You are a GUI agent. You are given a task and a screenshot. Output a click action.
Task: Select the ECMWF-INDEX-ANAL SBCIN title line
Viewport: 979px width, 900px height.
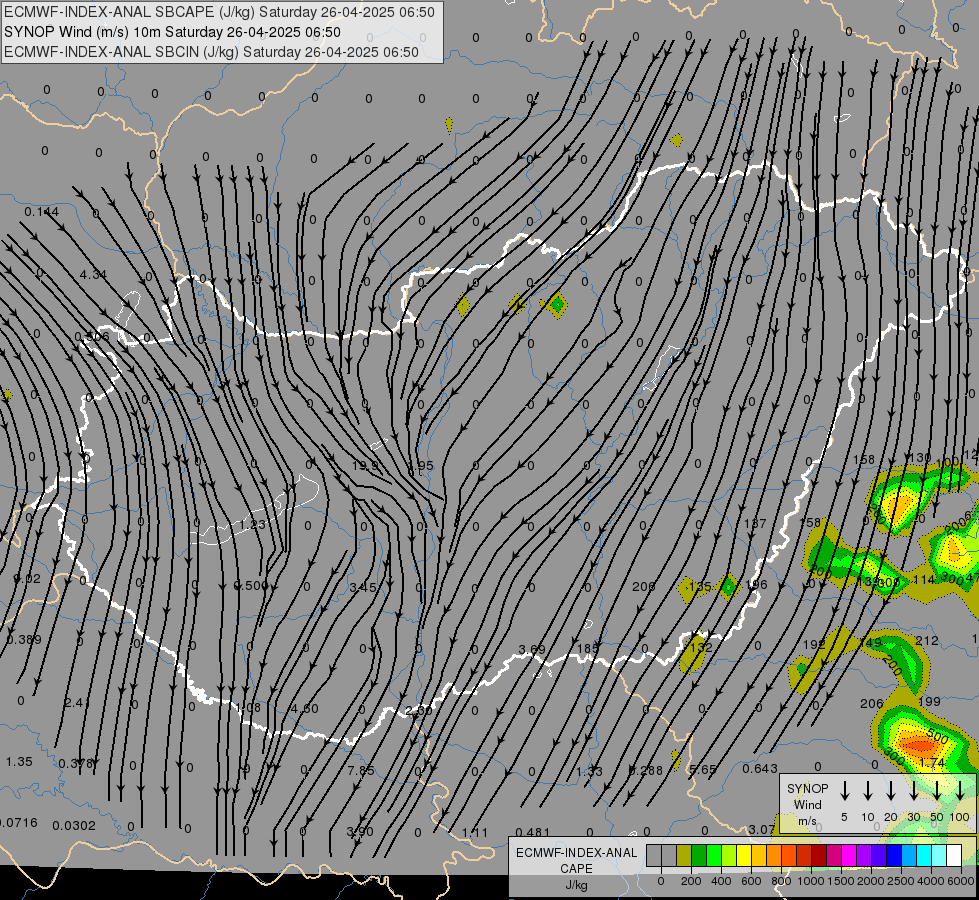pos(211,52)
